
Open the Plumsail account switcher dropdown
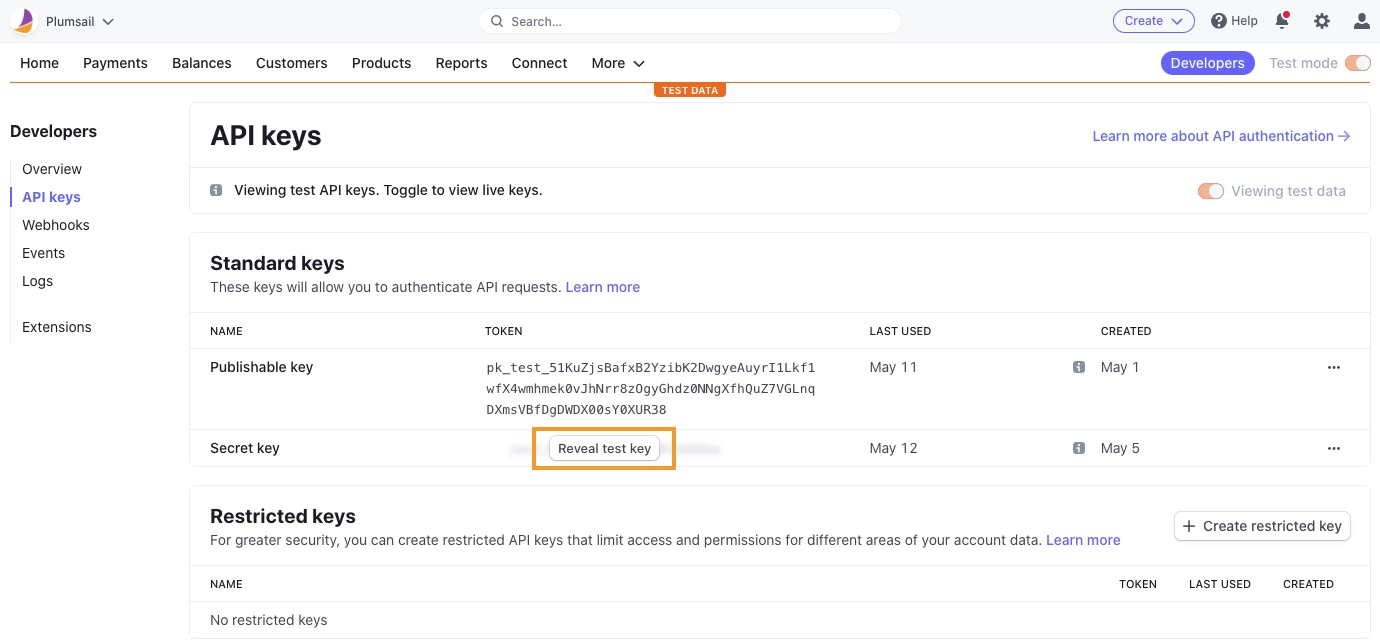coord(79,21)
